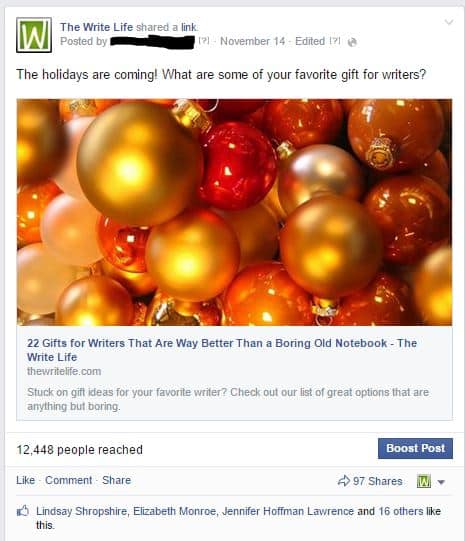View the 97 Shares count
Screen dimensions: 465x541
click(x=377, y=481)
